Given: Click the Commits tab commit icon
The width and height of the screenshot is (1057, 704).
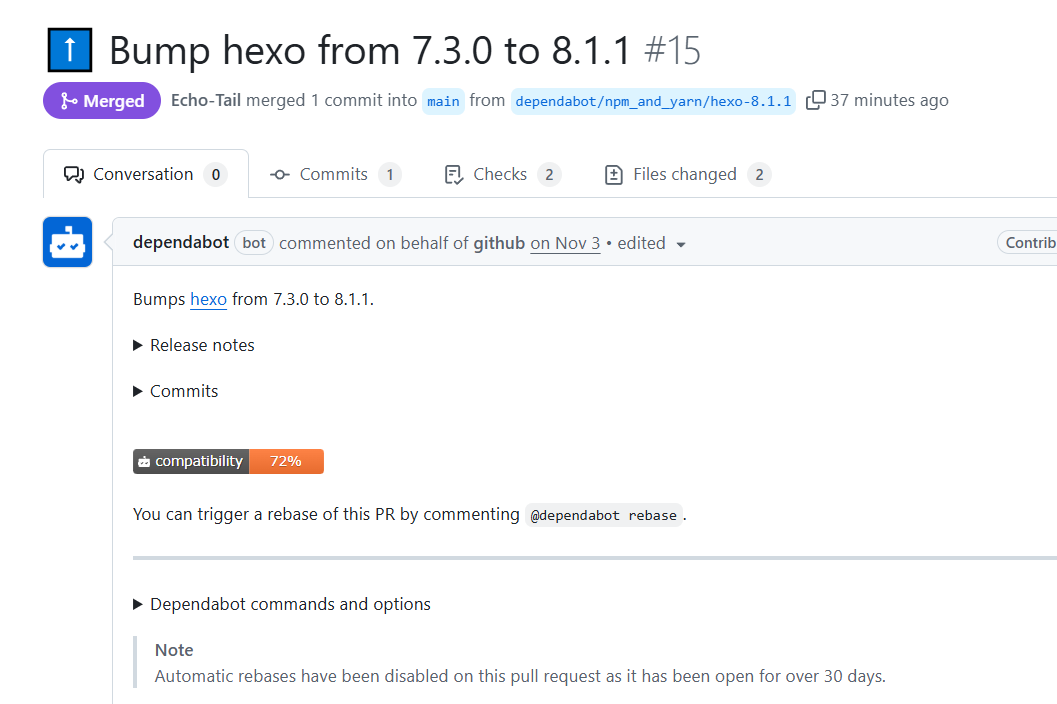Looking at the screenshot, I should click(x=280, y=175).
